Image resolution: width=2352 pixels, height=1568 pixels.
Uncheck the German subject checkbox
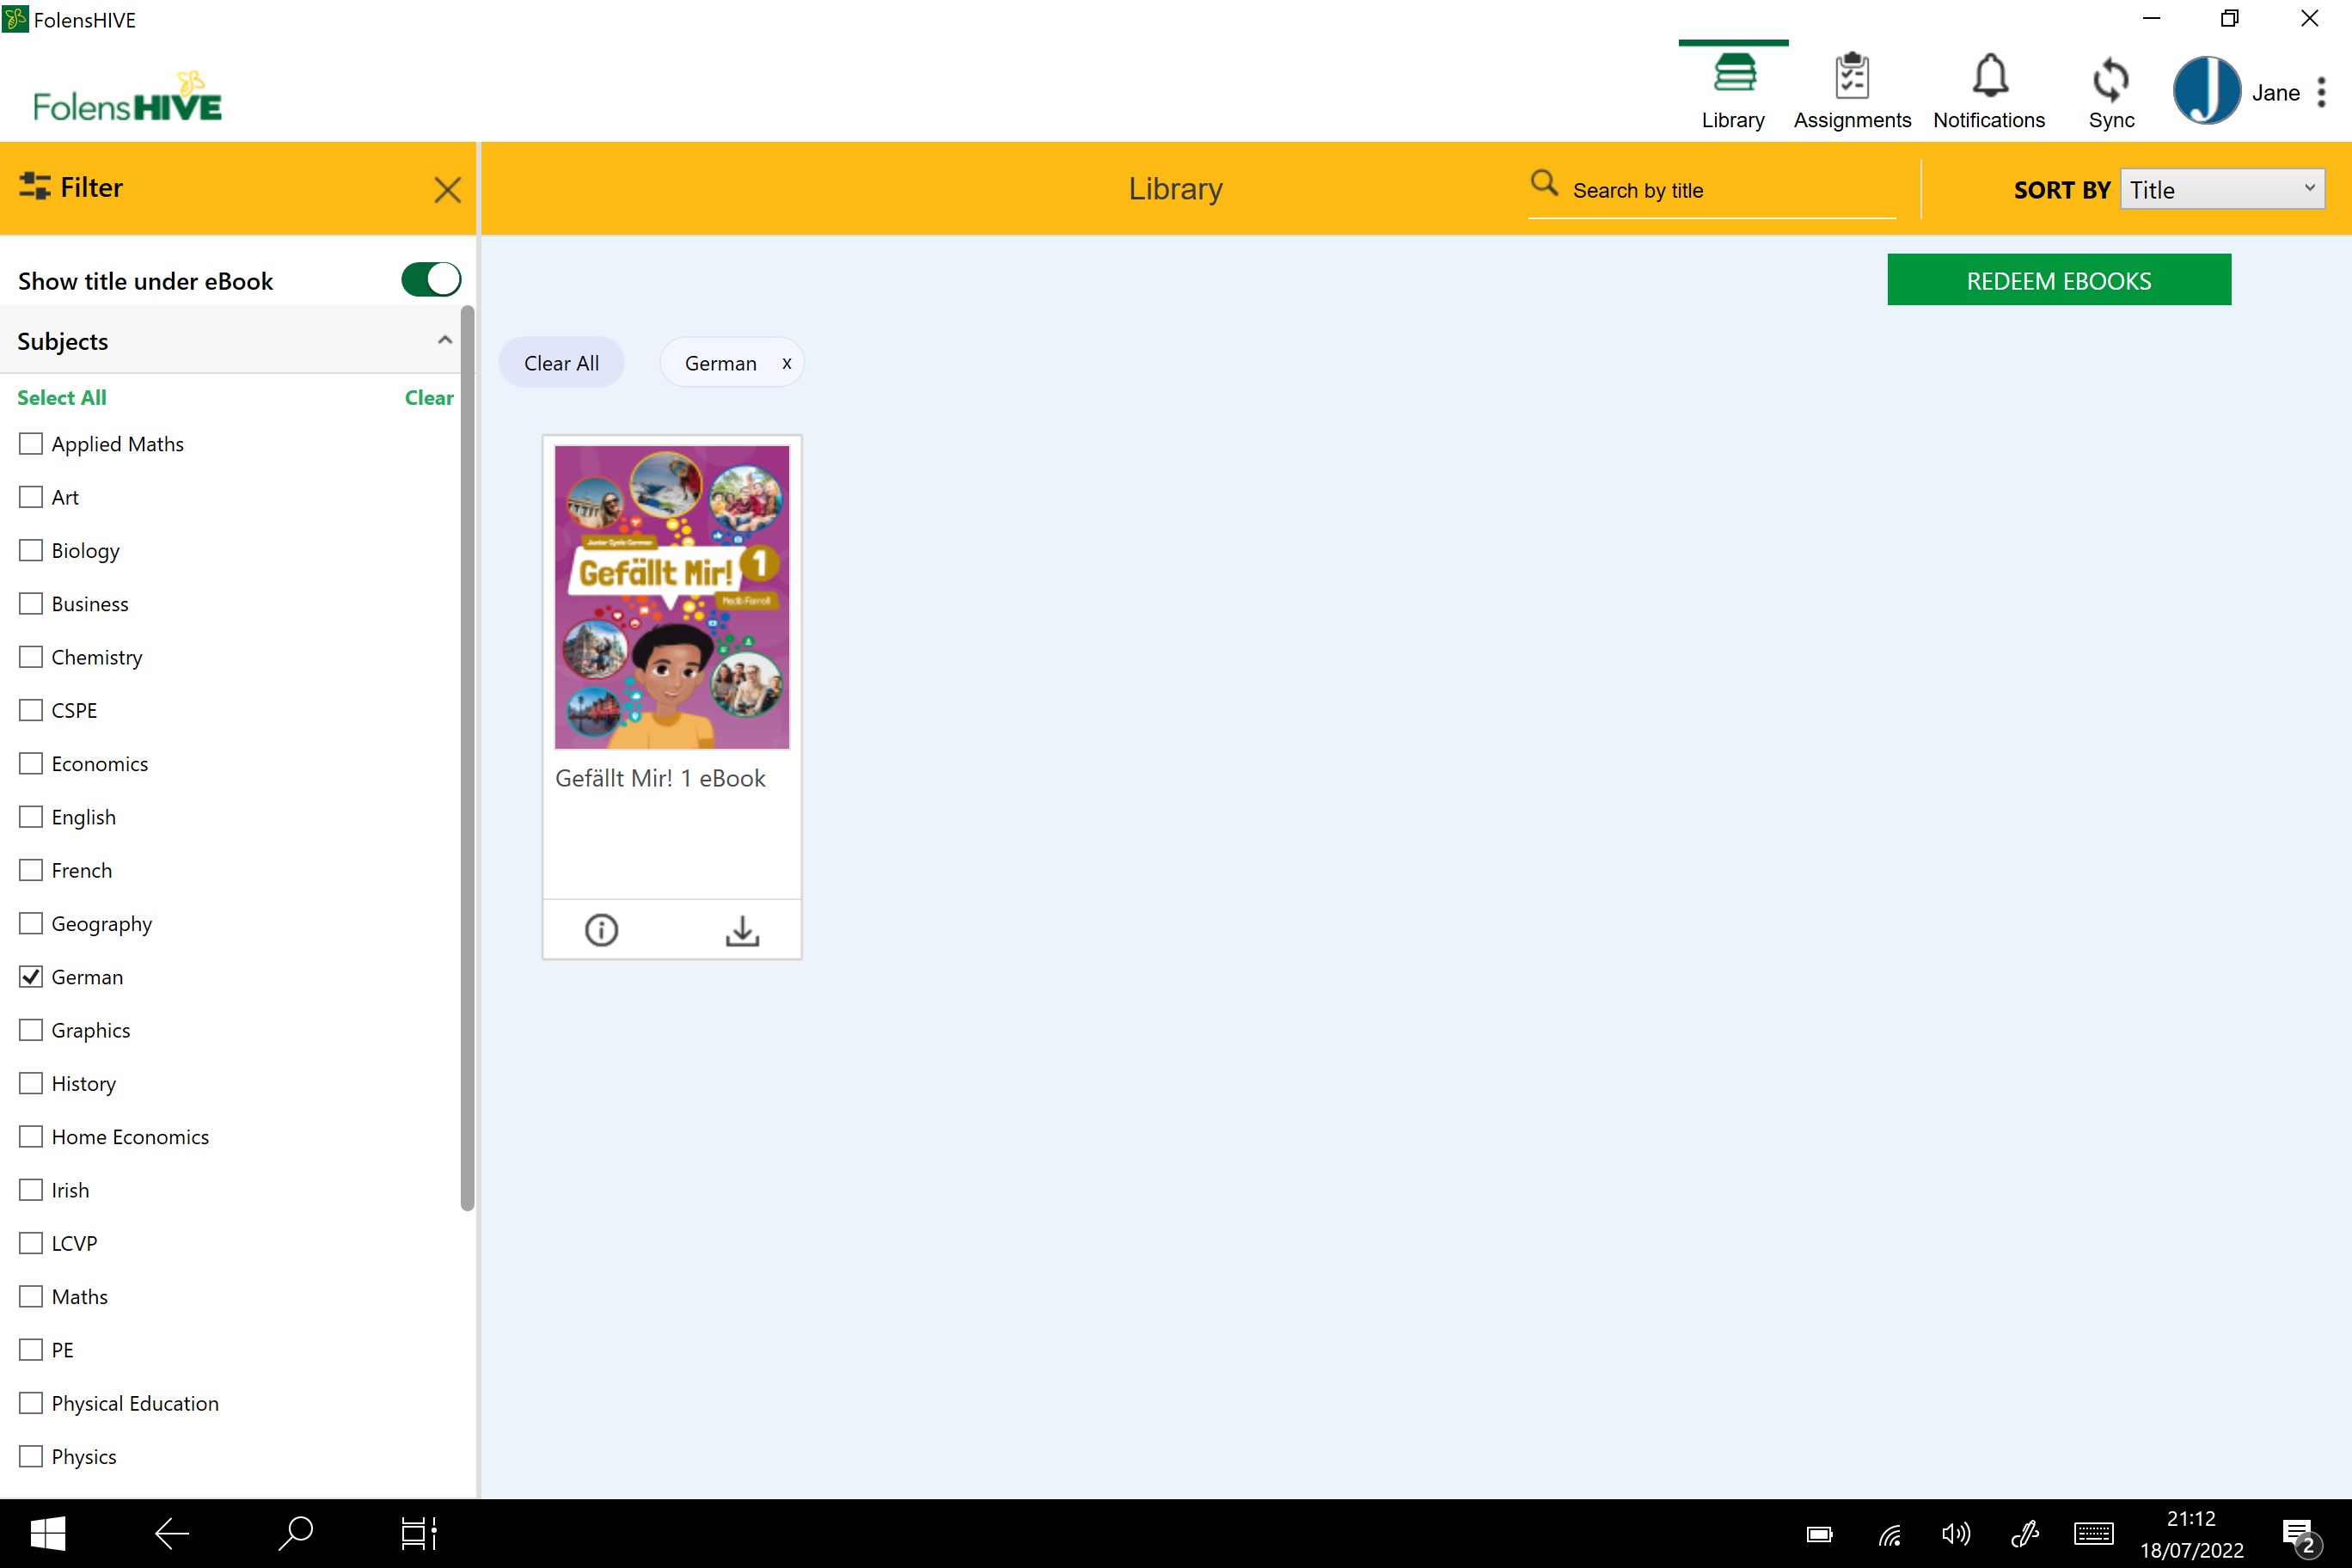coord(31,977)
